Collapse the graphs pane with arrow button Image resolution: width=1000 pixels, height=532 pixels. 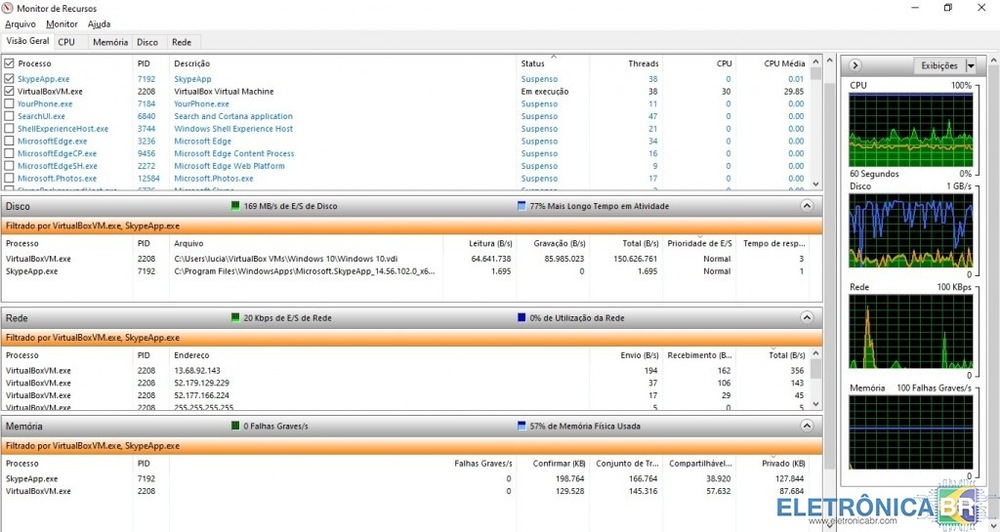856,66
